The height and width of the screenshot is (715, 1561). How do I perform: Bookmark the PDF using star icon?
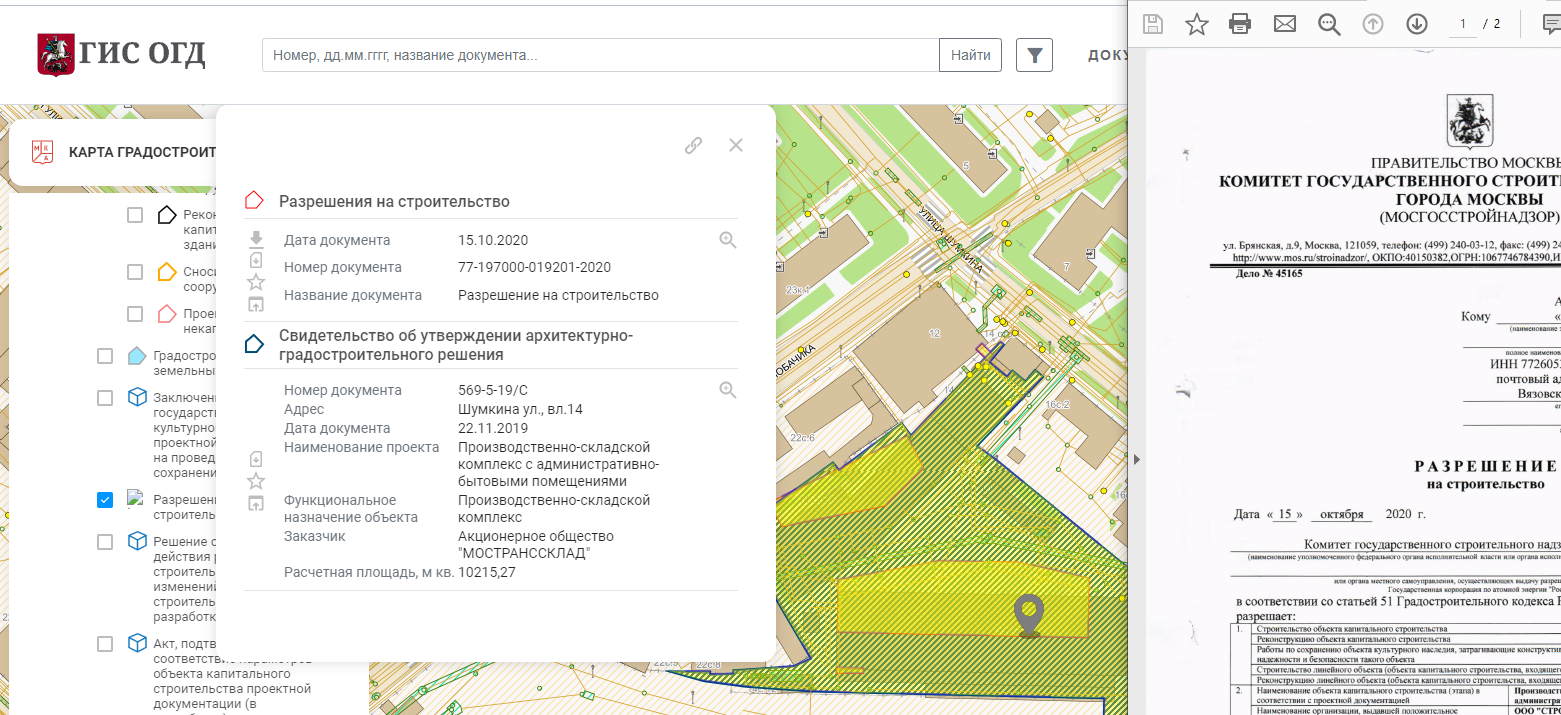pos(1197,24)
